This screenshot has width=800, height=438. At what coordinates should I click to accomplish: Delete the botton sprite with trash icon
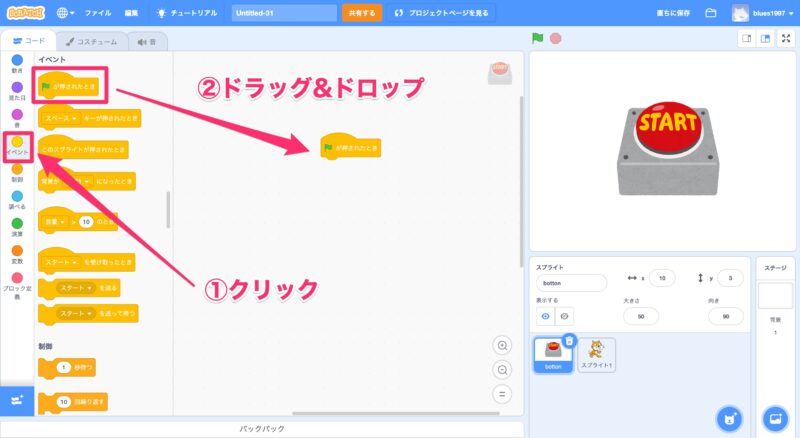[x=569, y=341]
